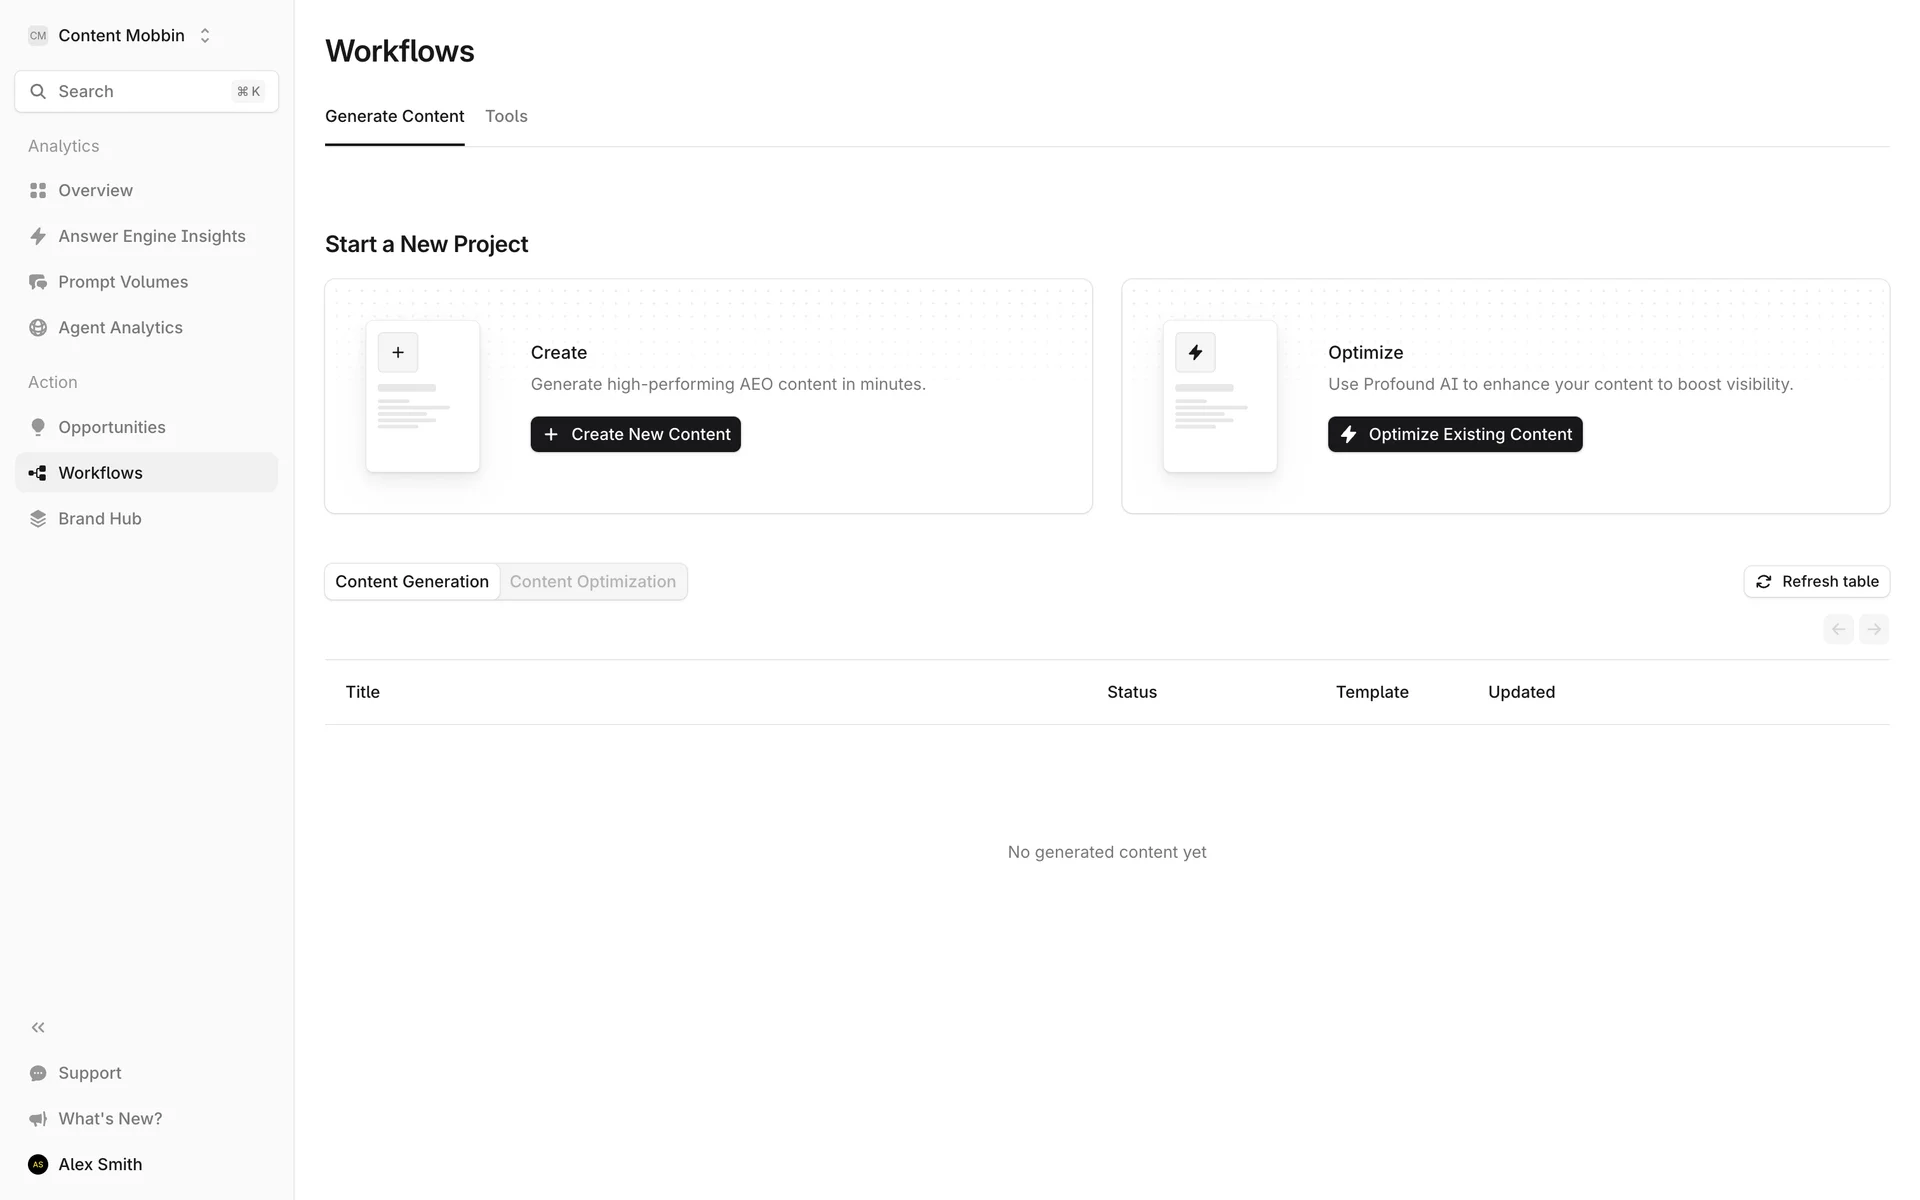Switch to the Tools tab
This screenshot has width=1920, height=1200.
pyautogui.click(x=506, y=116)
